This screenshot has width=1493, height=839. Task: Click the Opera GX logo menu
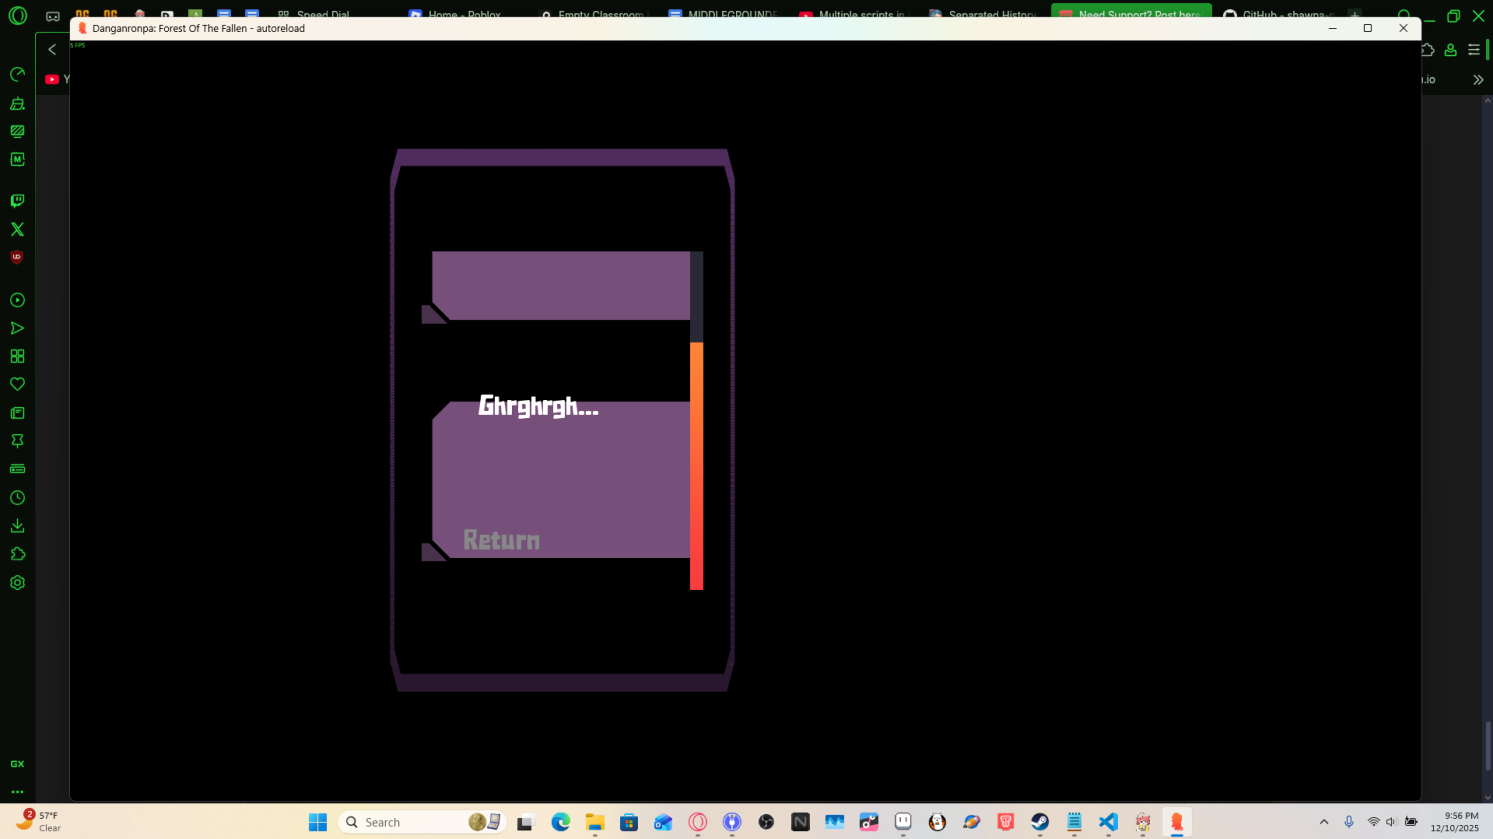point(18,16)
